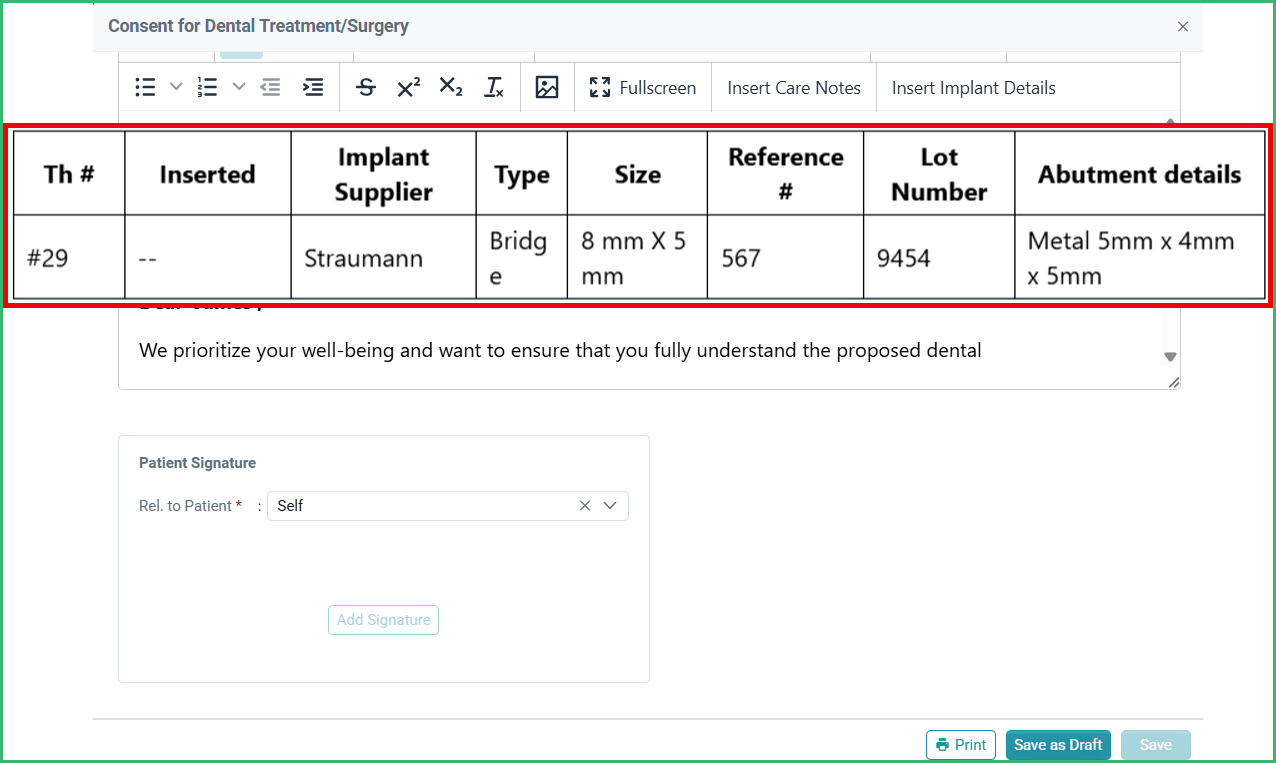Close the Consent for Dental Treatment dialog
Screen dimensions: 1276x763
point(1183,27)
